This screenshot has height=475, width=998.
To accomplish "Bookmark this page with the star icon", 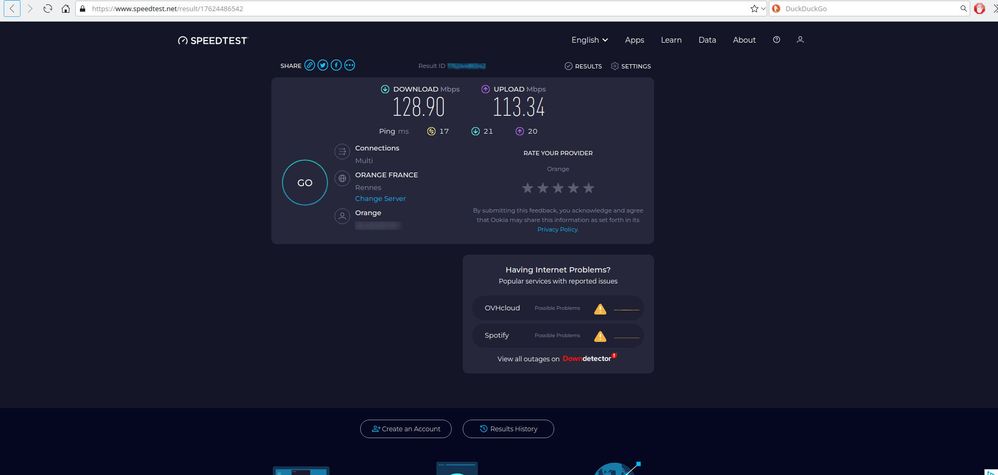I will pyautogui.click(x=754, y=9).
